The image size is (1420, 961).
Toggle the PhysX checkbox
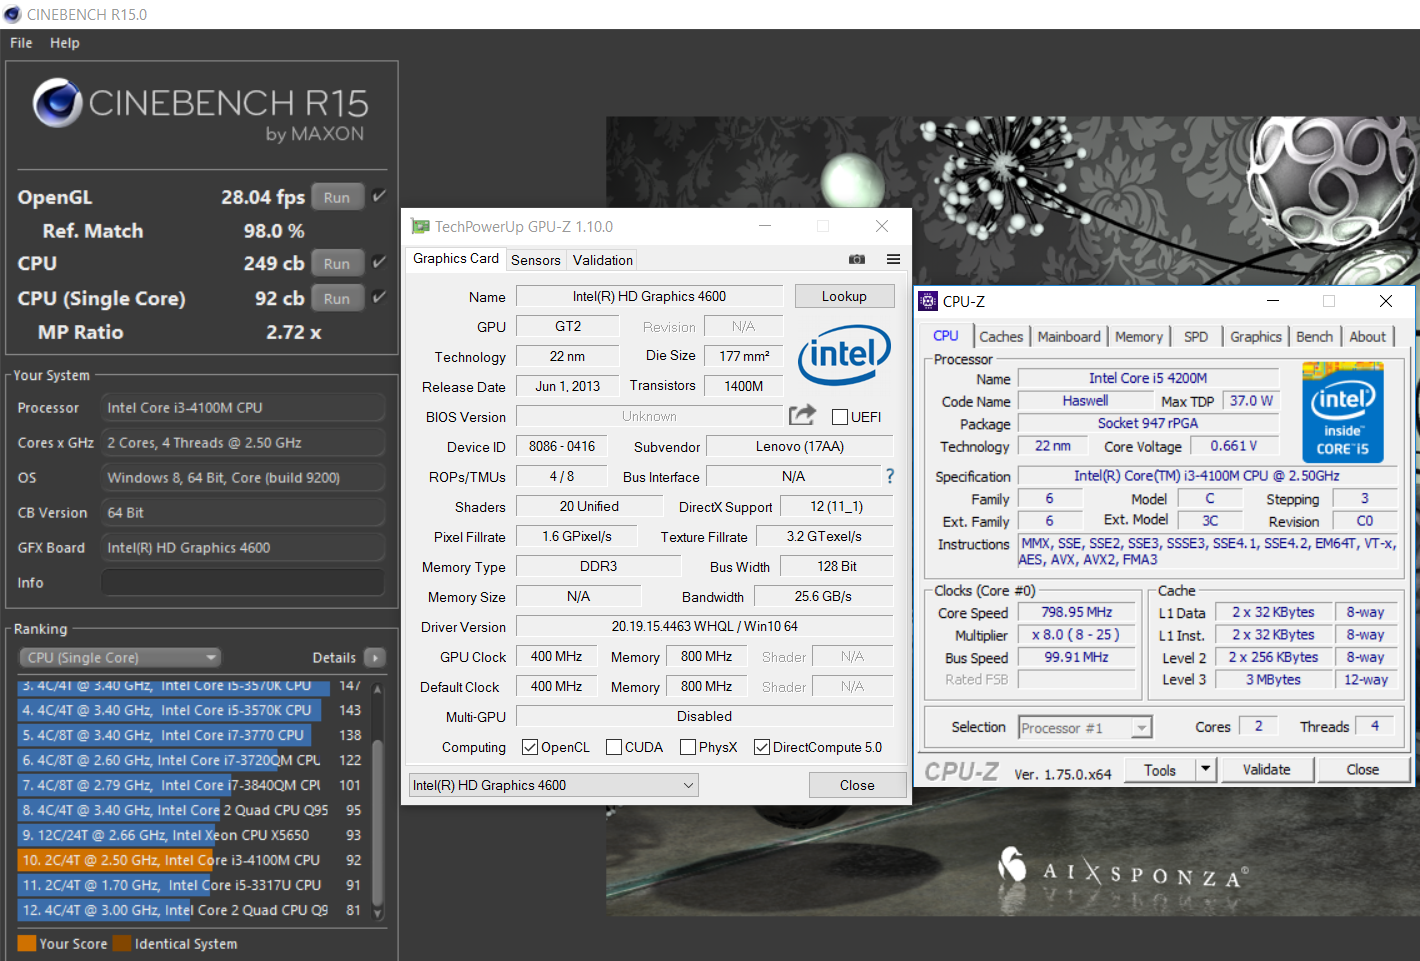(688, 747)
